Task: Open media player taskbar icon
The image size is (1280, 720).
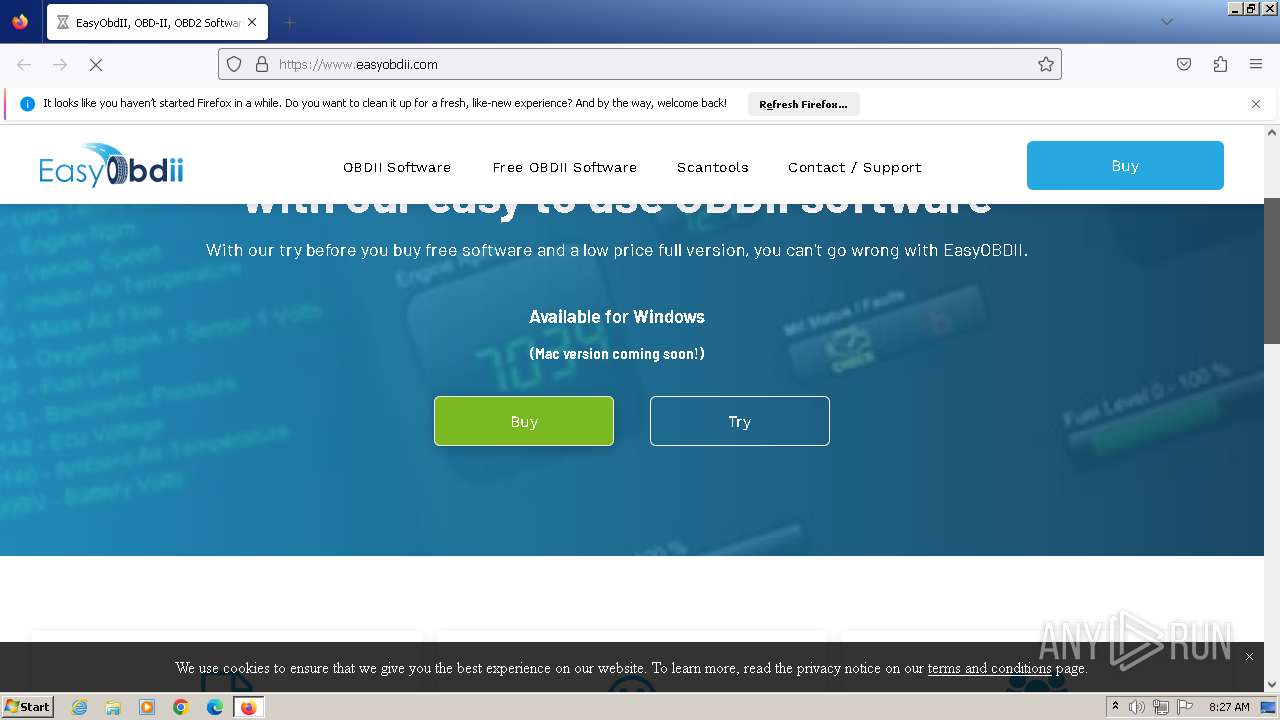Action: 147,707
